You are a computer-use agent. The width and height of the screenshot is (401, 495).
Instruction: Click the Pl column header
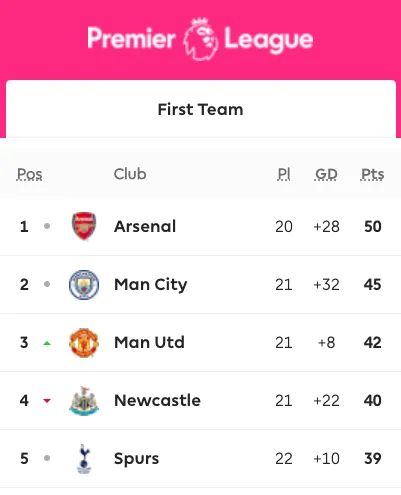point(284,174)
